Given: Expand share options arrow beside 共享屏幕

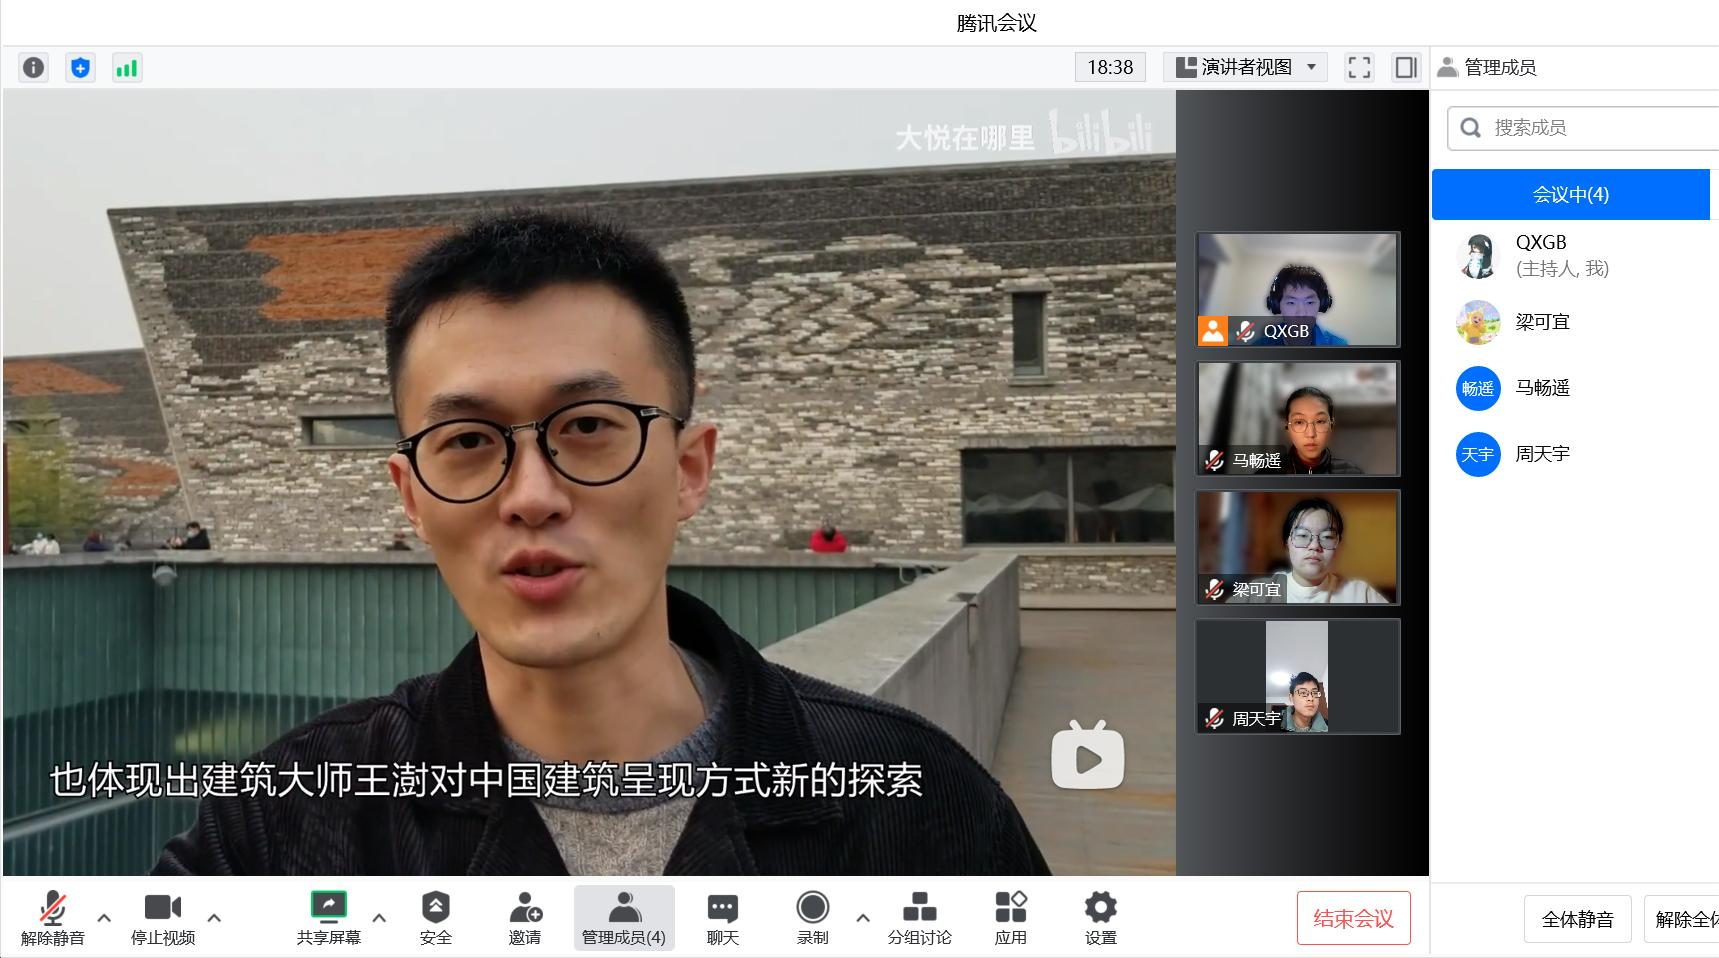Looking at the screenshot, I should point(379,917).
